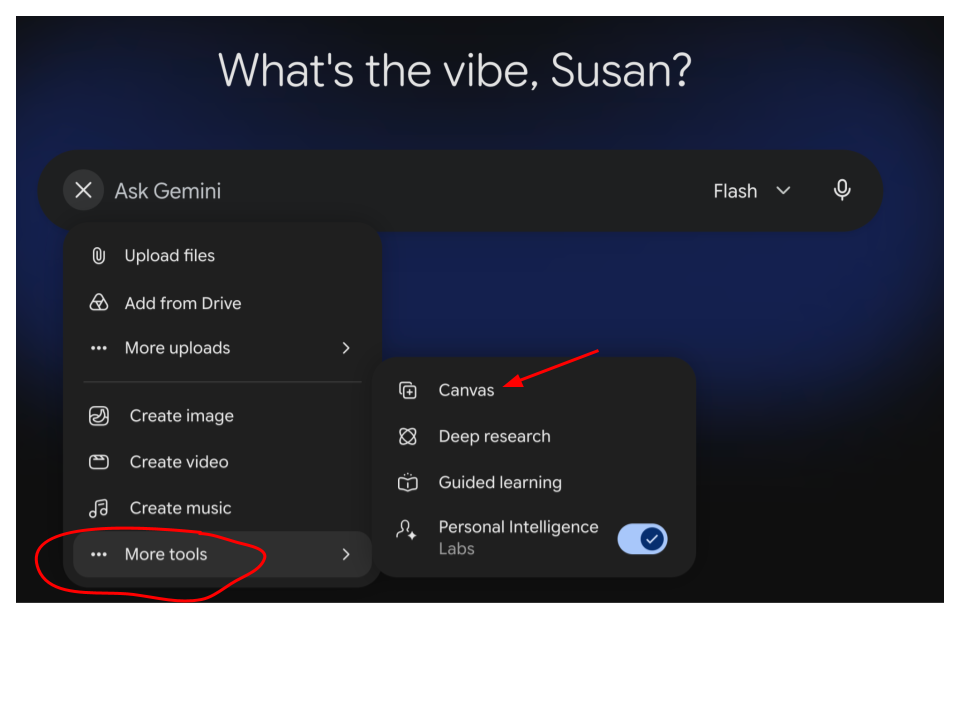
Task: Open the Flash model selector dropdown
Action: tap(752, 191)
